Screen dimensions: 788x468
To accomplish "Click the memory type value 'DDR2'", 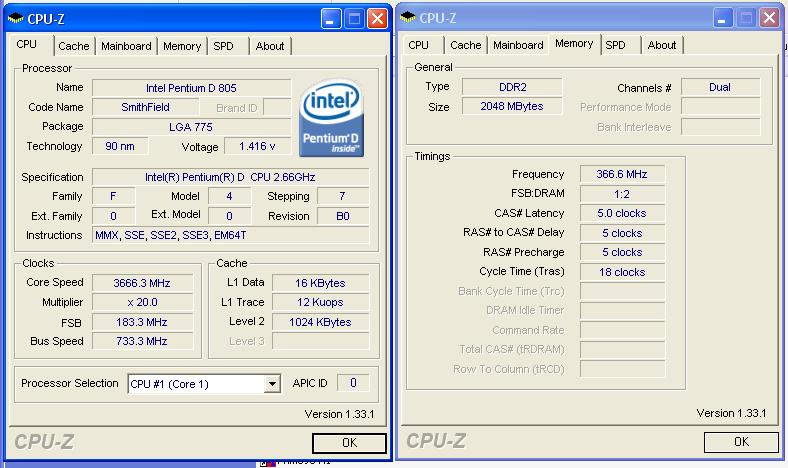I will pyautogui.click(x=512, y=87).
